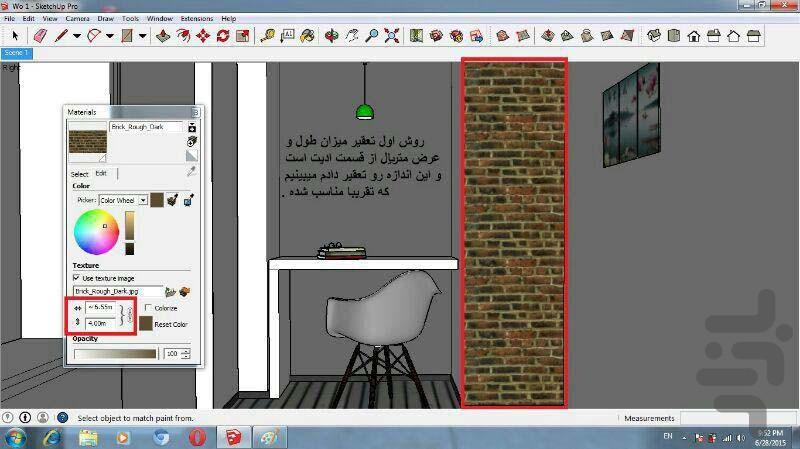Open the Edit menu
The height and width of the screenshot is (449, 800).
(29, 18)
